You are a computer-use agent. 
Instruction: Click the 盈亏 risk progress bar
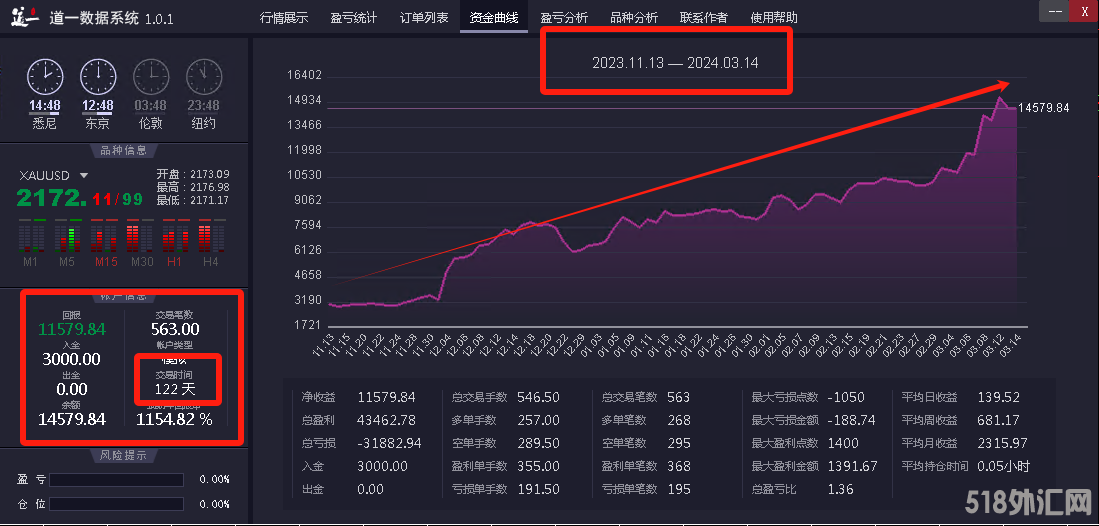[x=116, y=480]
